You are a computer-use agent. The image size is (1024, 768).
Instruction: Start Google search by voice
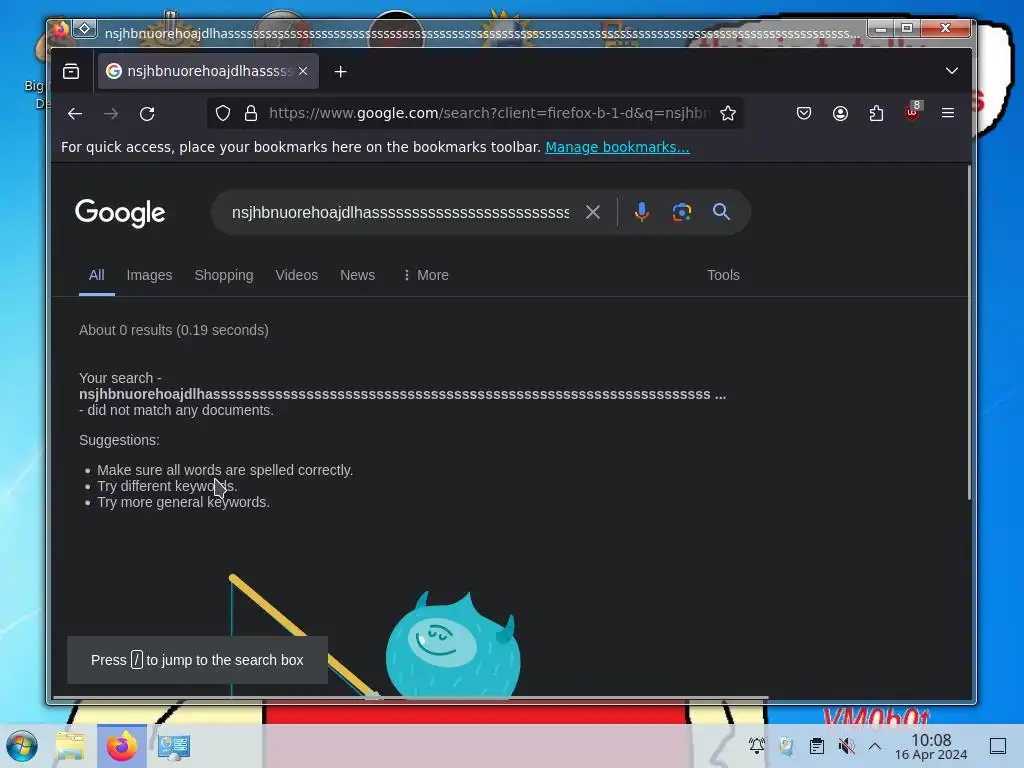click(641, 212)
